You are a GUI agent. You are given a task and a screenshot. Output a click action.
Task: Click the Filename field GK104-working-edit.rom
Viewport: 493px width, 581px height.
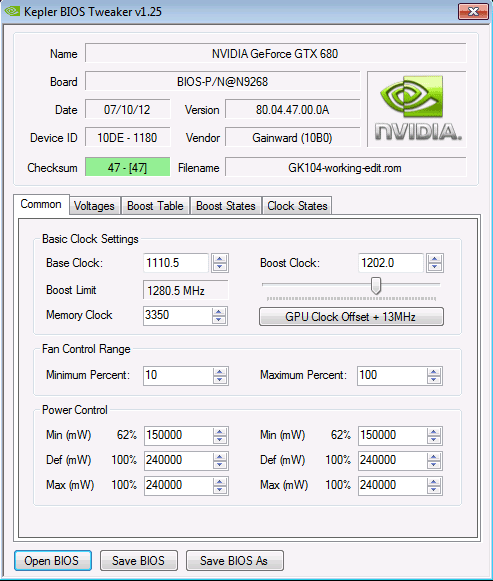[345, 167]
